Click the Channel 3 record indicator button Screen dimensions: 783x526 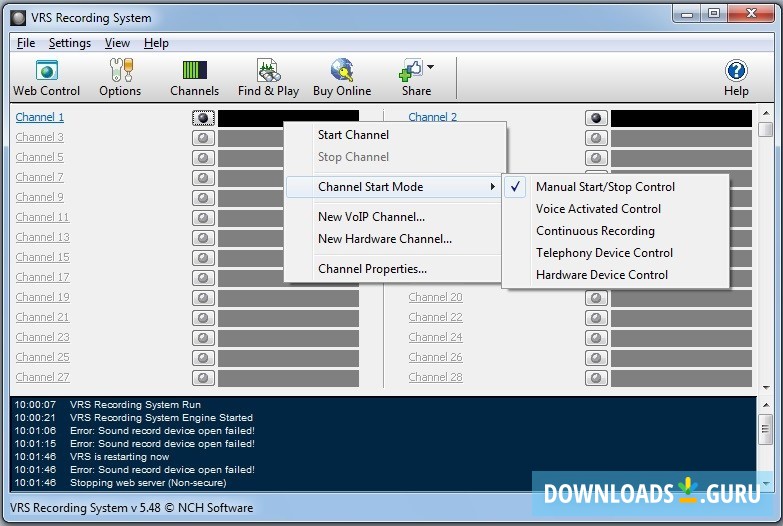pyautogui.click(x=203, y=138)
